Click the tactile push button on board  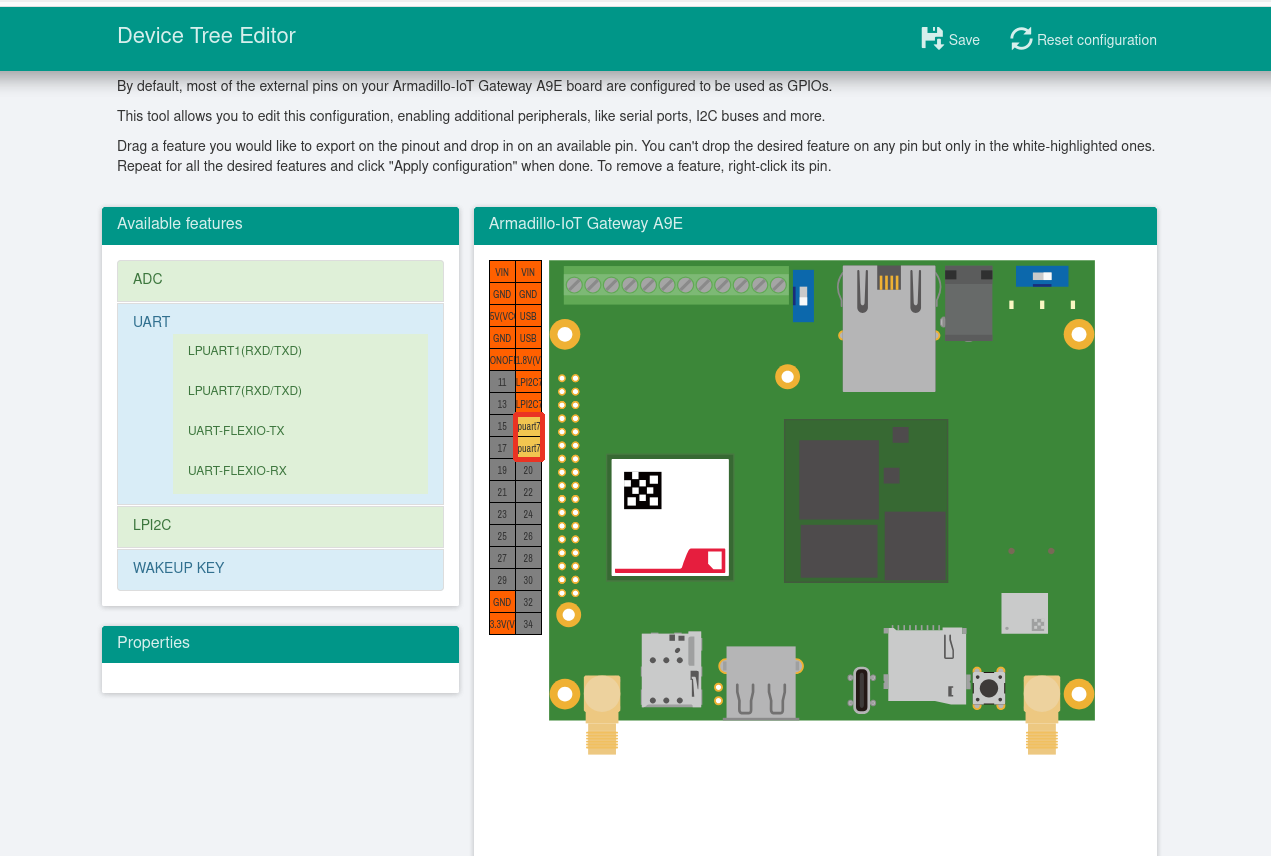(989, 688)
